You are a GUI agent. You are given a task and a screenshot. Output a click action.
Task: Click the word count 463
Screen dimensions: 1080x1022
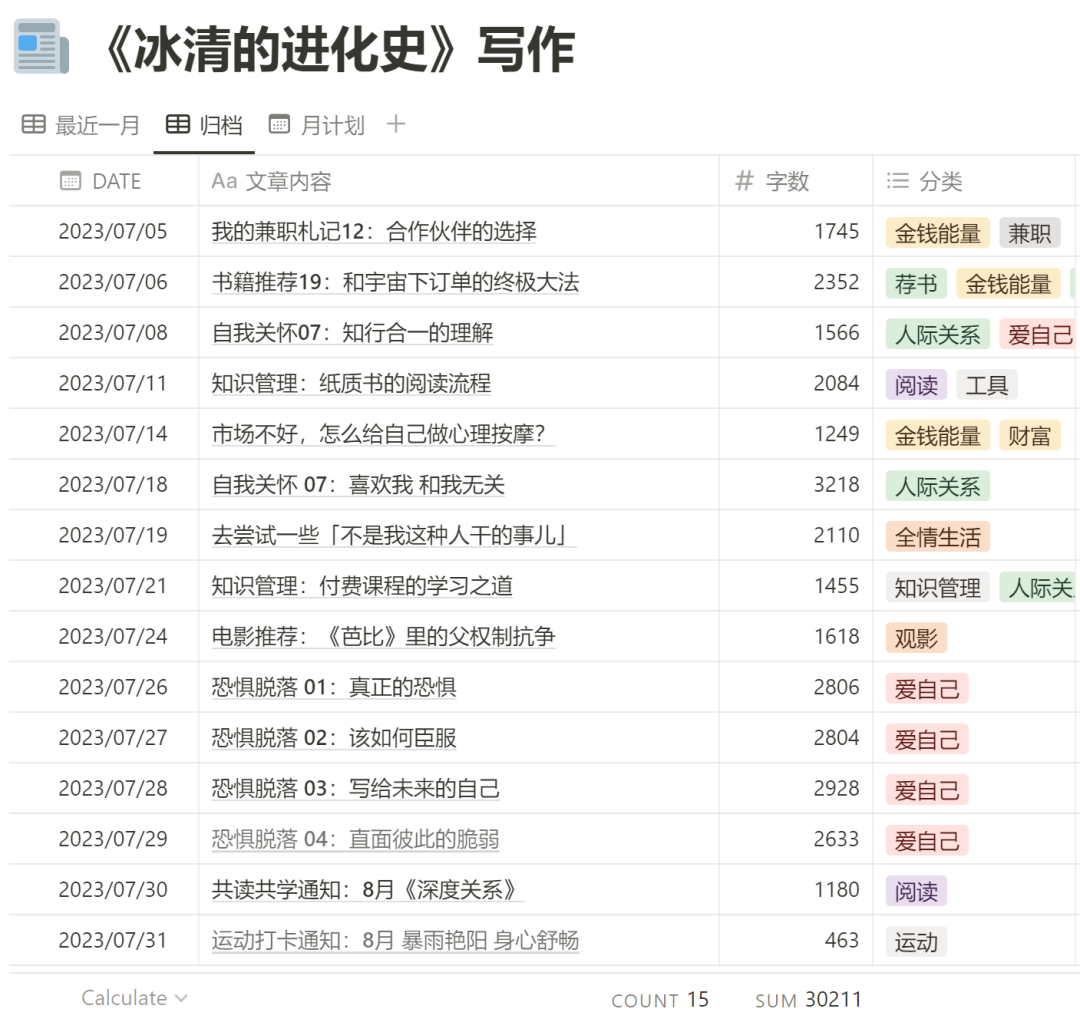842,940
